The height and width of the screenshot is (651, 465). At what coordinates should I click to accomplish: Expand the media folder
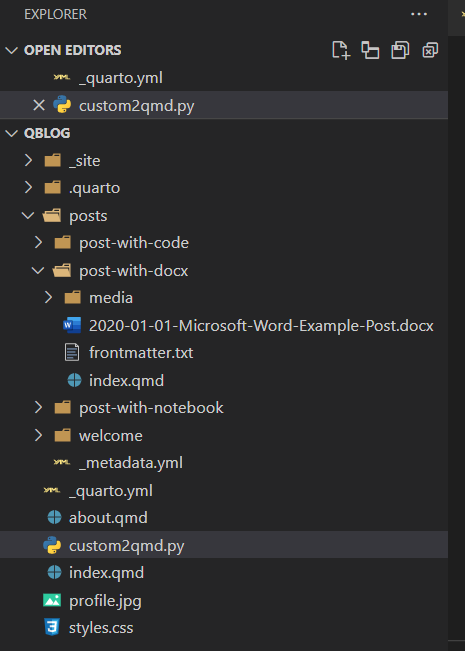(48, 297)
